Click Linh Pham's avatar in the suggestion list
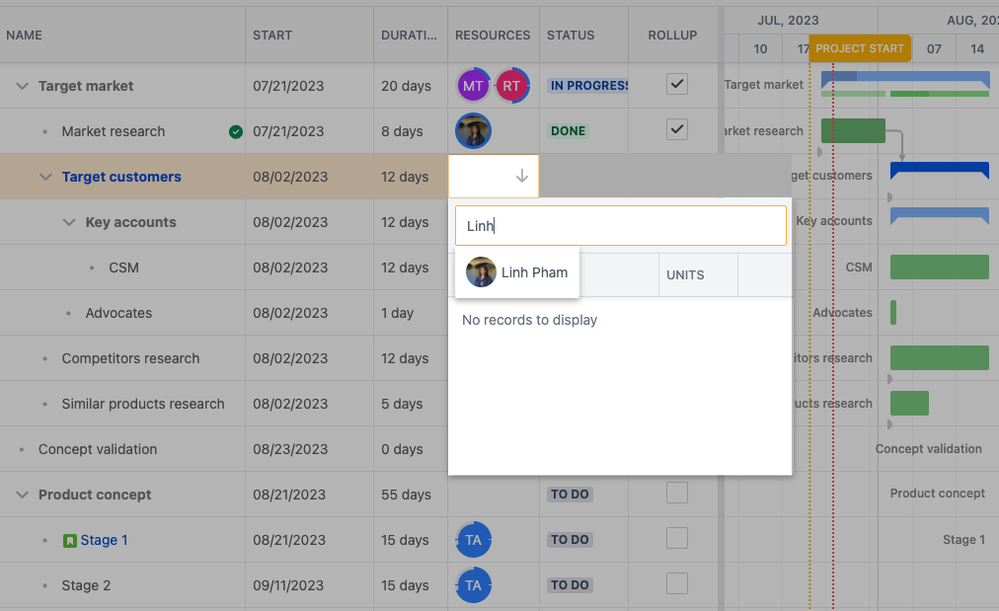The image size is (999, 611). [481, 272]
